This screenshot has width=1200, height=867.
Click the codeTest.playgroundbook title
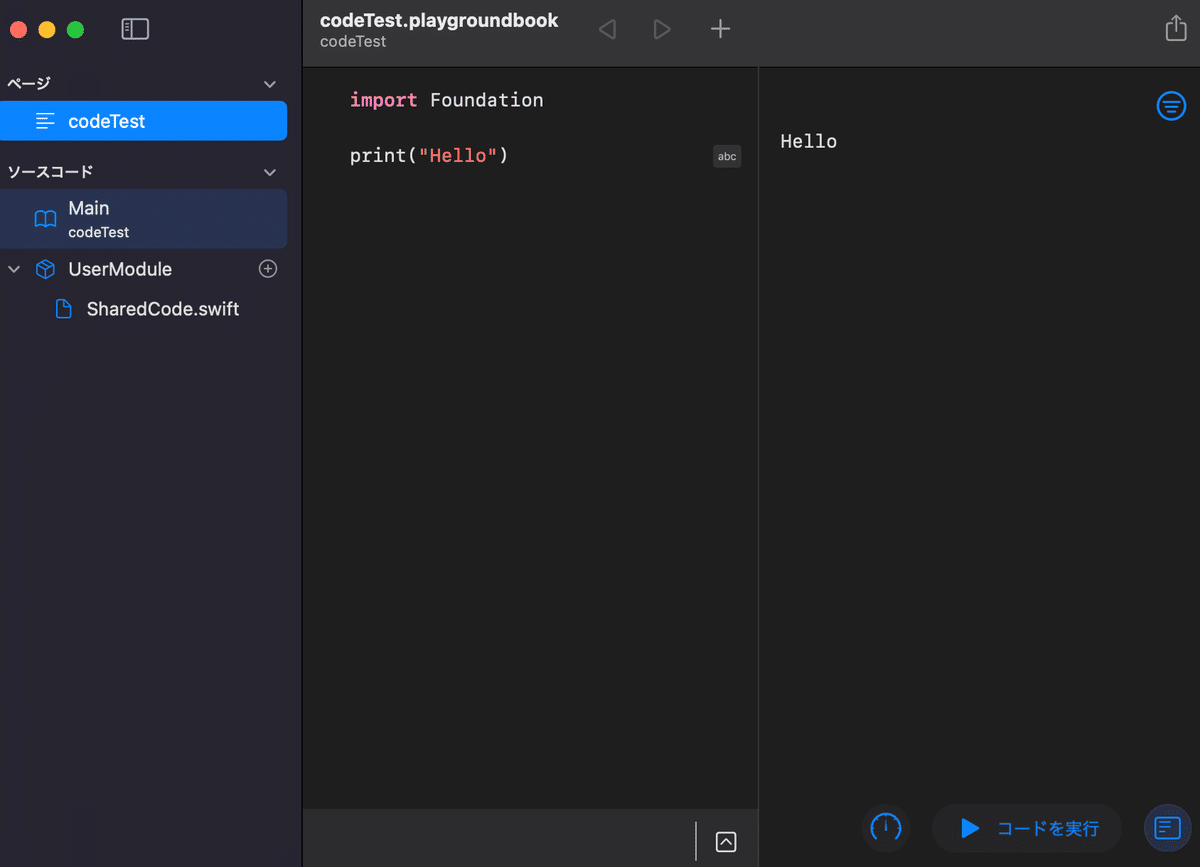[439, 20]
